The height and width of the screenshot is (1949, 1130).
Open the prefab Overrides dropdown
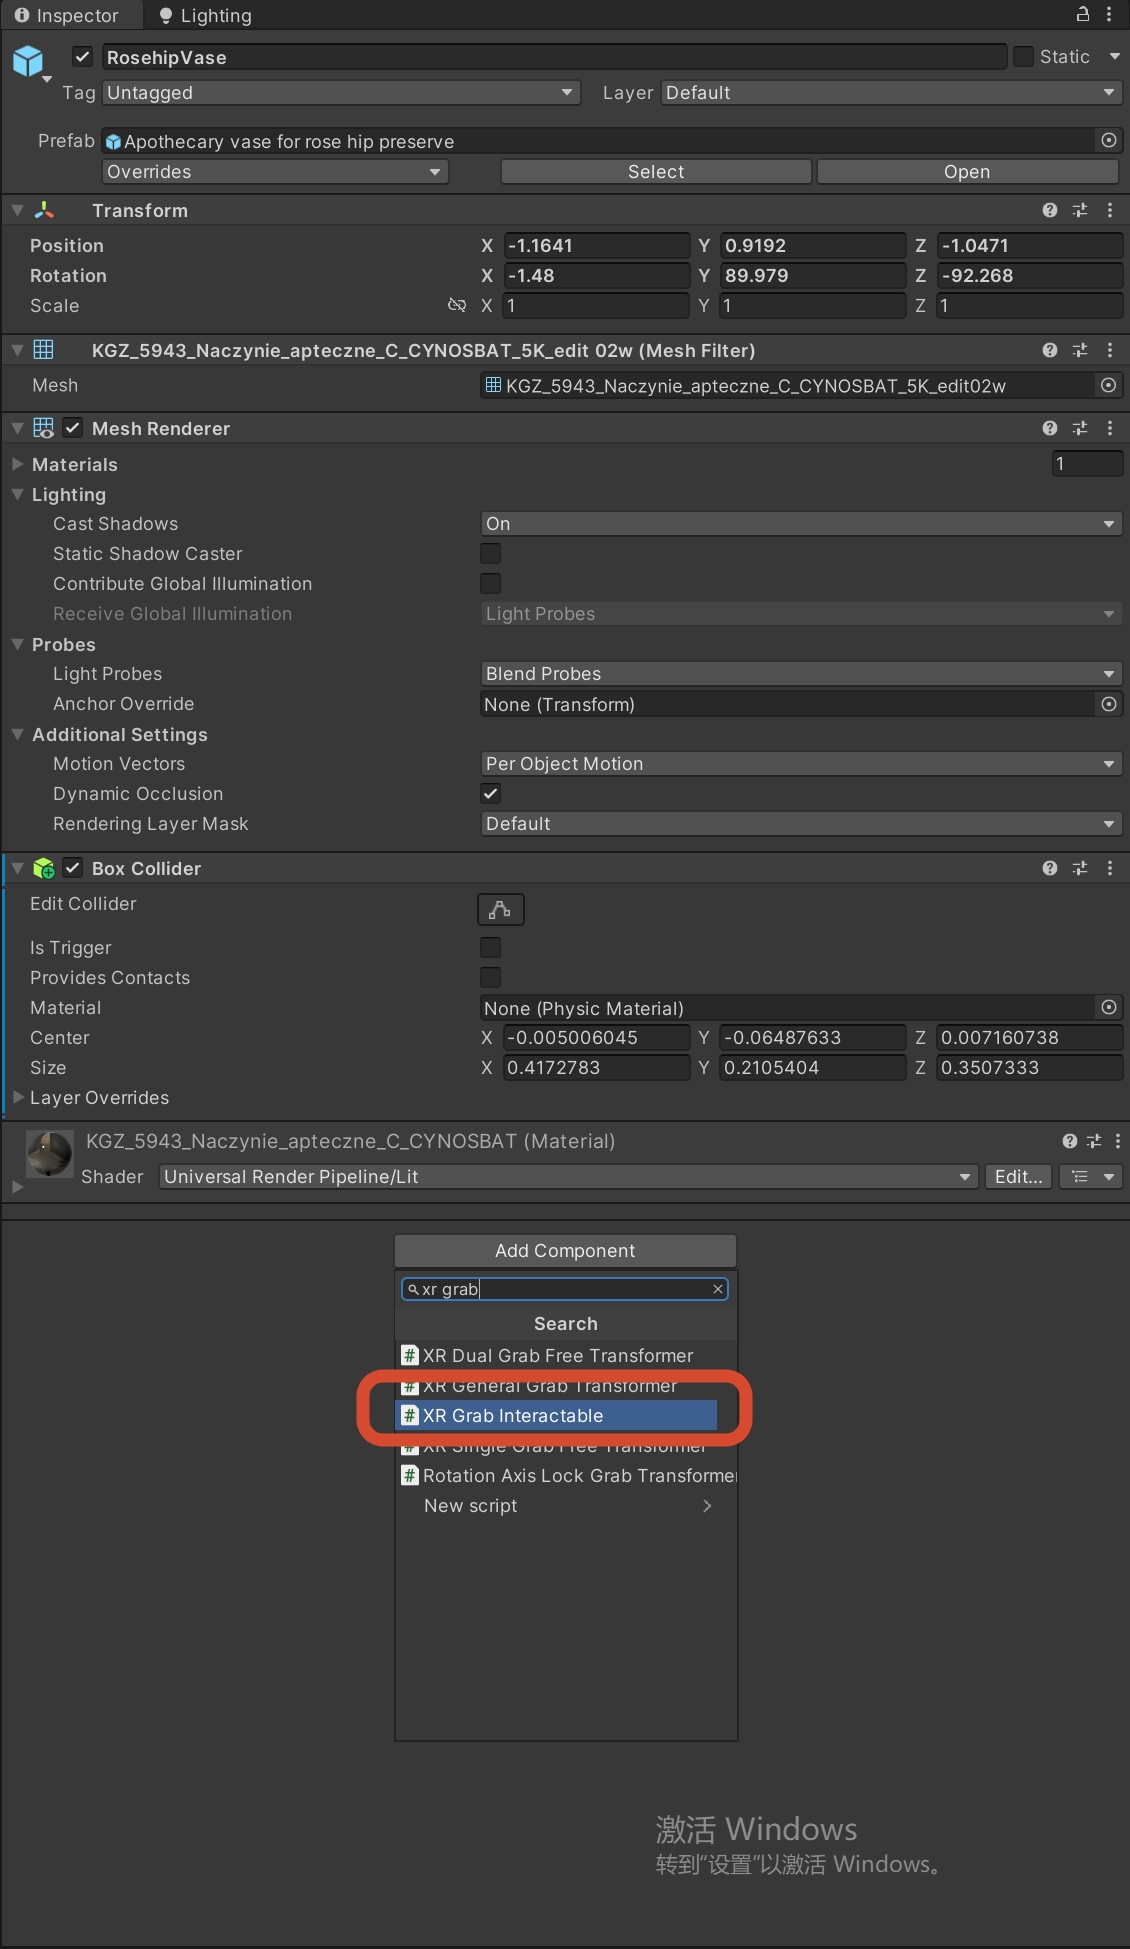tap(275, 171)
